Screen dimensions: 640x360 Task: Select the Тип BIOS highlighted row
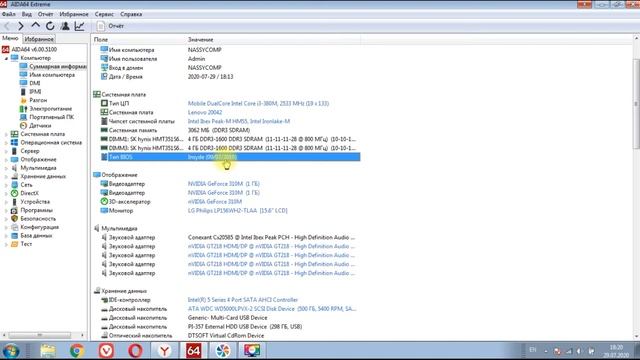coord(230,157)
